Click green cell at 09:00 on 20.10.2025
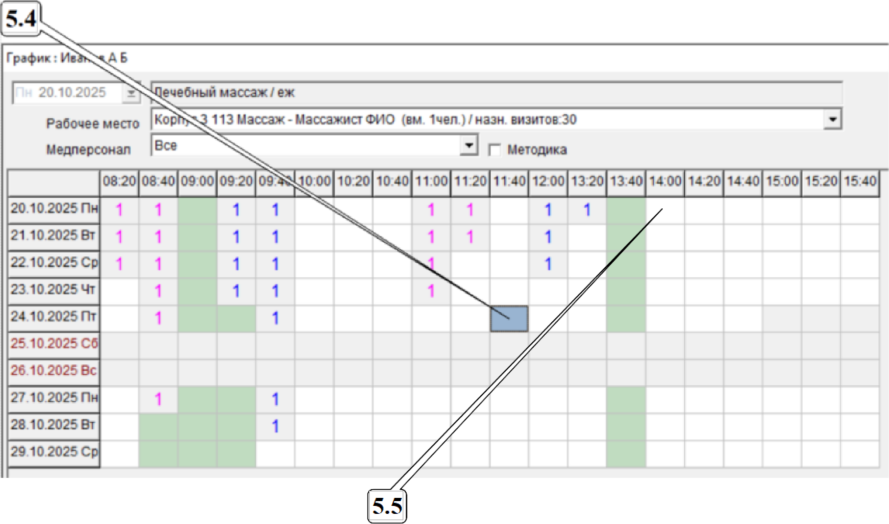889x524 pixels. click(197, 210)
